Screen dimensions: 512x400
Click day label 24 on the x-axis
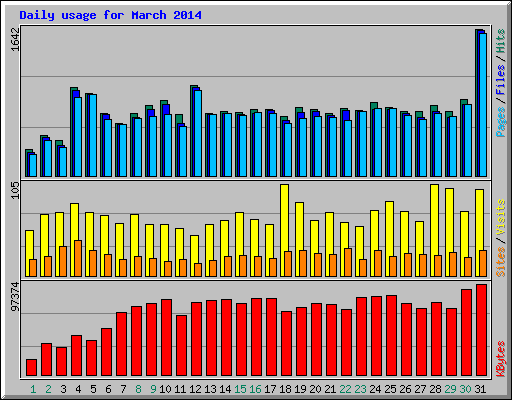click(x=375, y=389)
